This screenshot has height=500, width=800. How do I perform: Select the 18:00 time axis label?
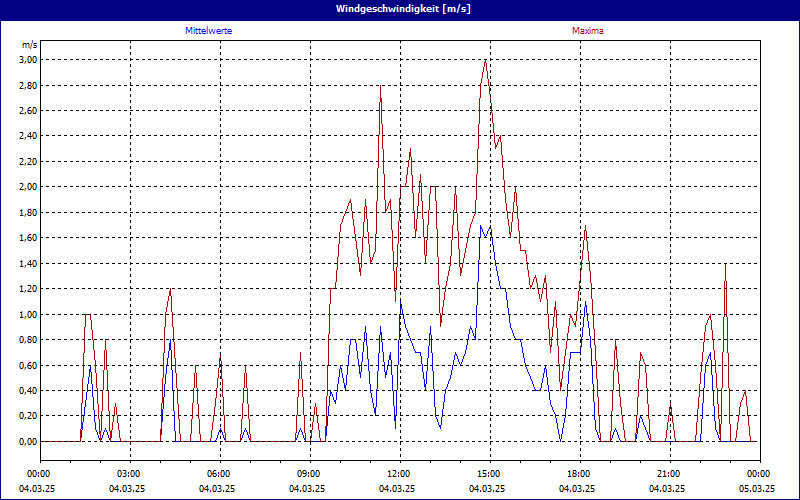[578, 474]
